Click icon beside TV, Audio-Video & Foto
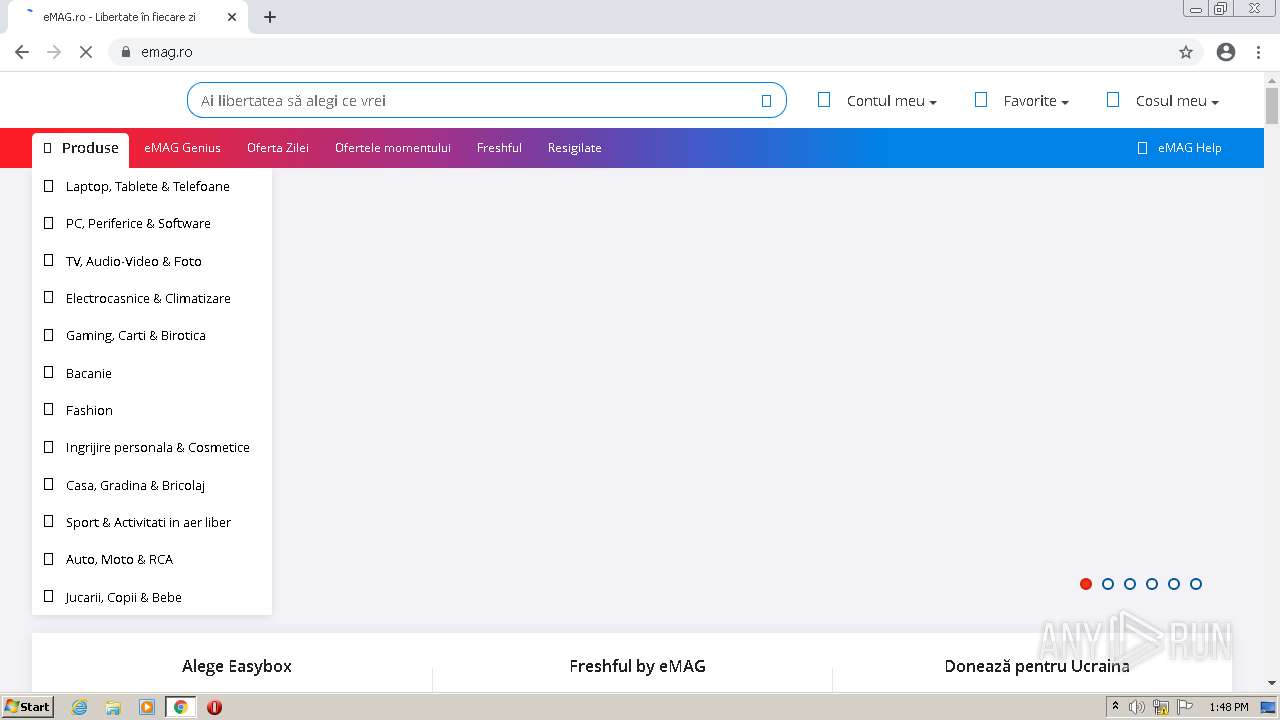 (x=48, y=260)
